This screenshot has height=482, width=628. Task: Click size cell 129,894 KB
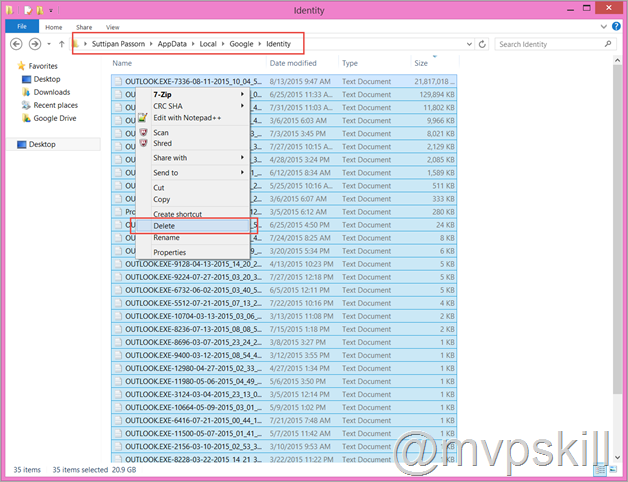pos(437,95)
